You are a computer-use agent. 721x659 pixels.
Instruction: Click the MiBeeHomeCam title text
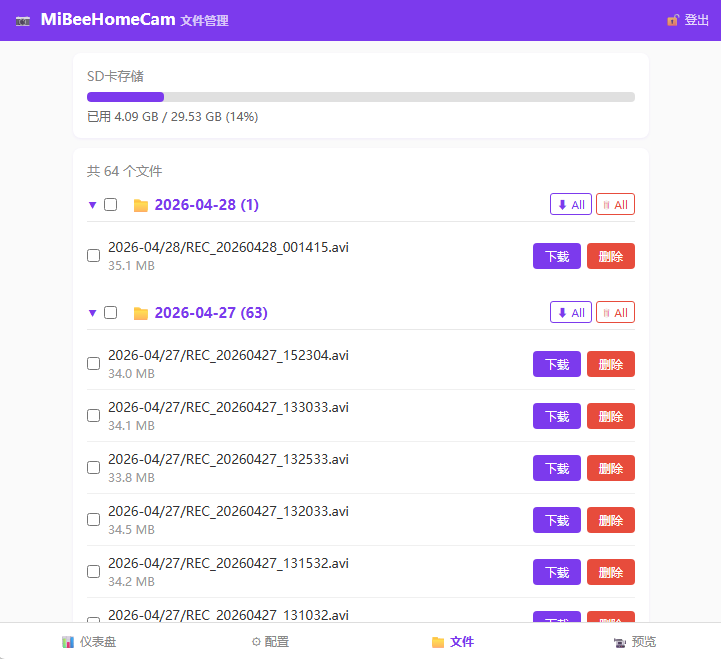pos(108,19)
